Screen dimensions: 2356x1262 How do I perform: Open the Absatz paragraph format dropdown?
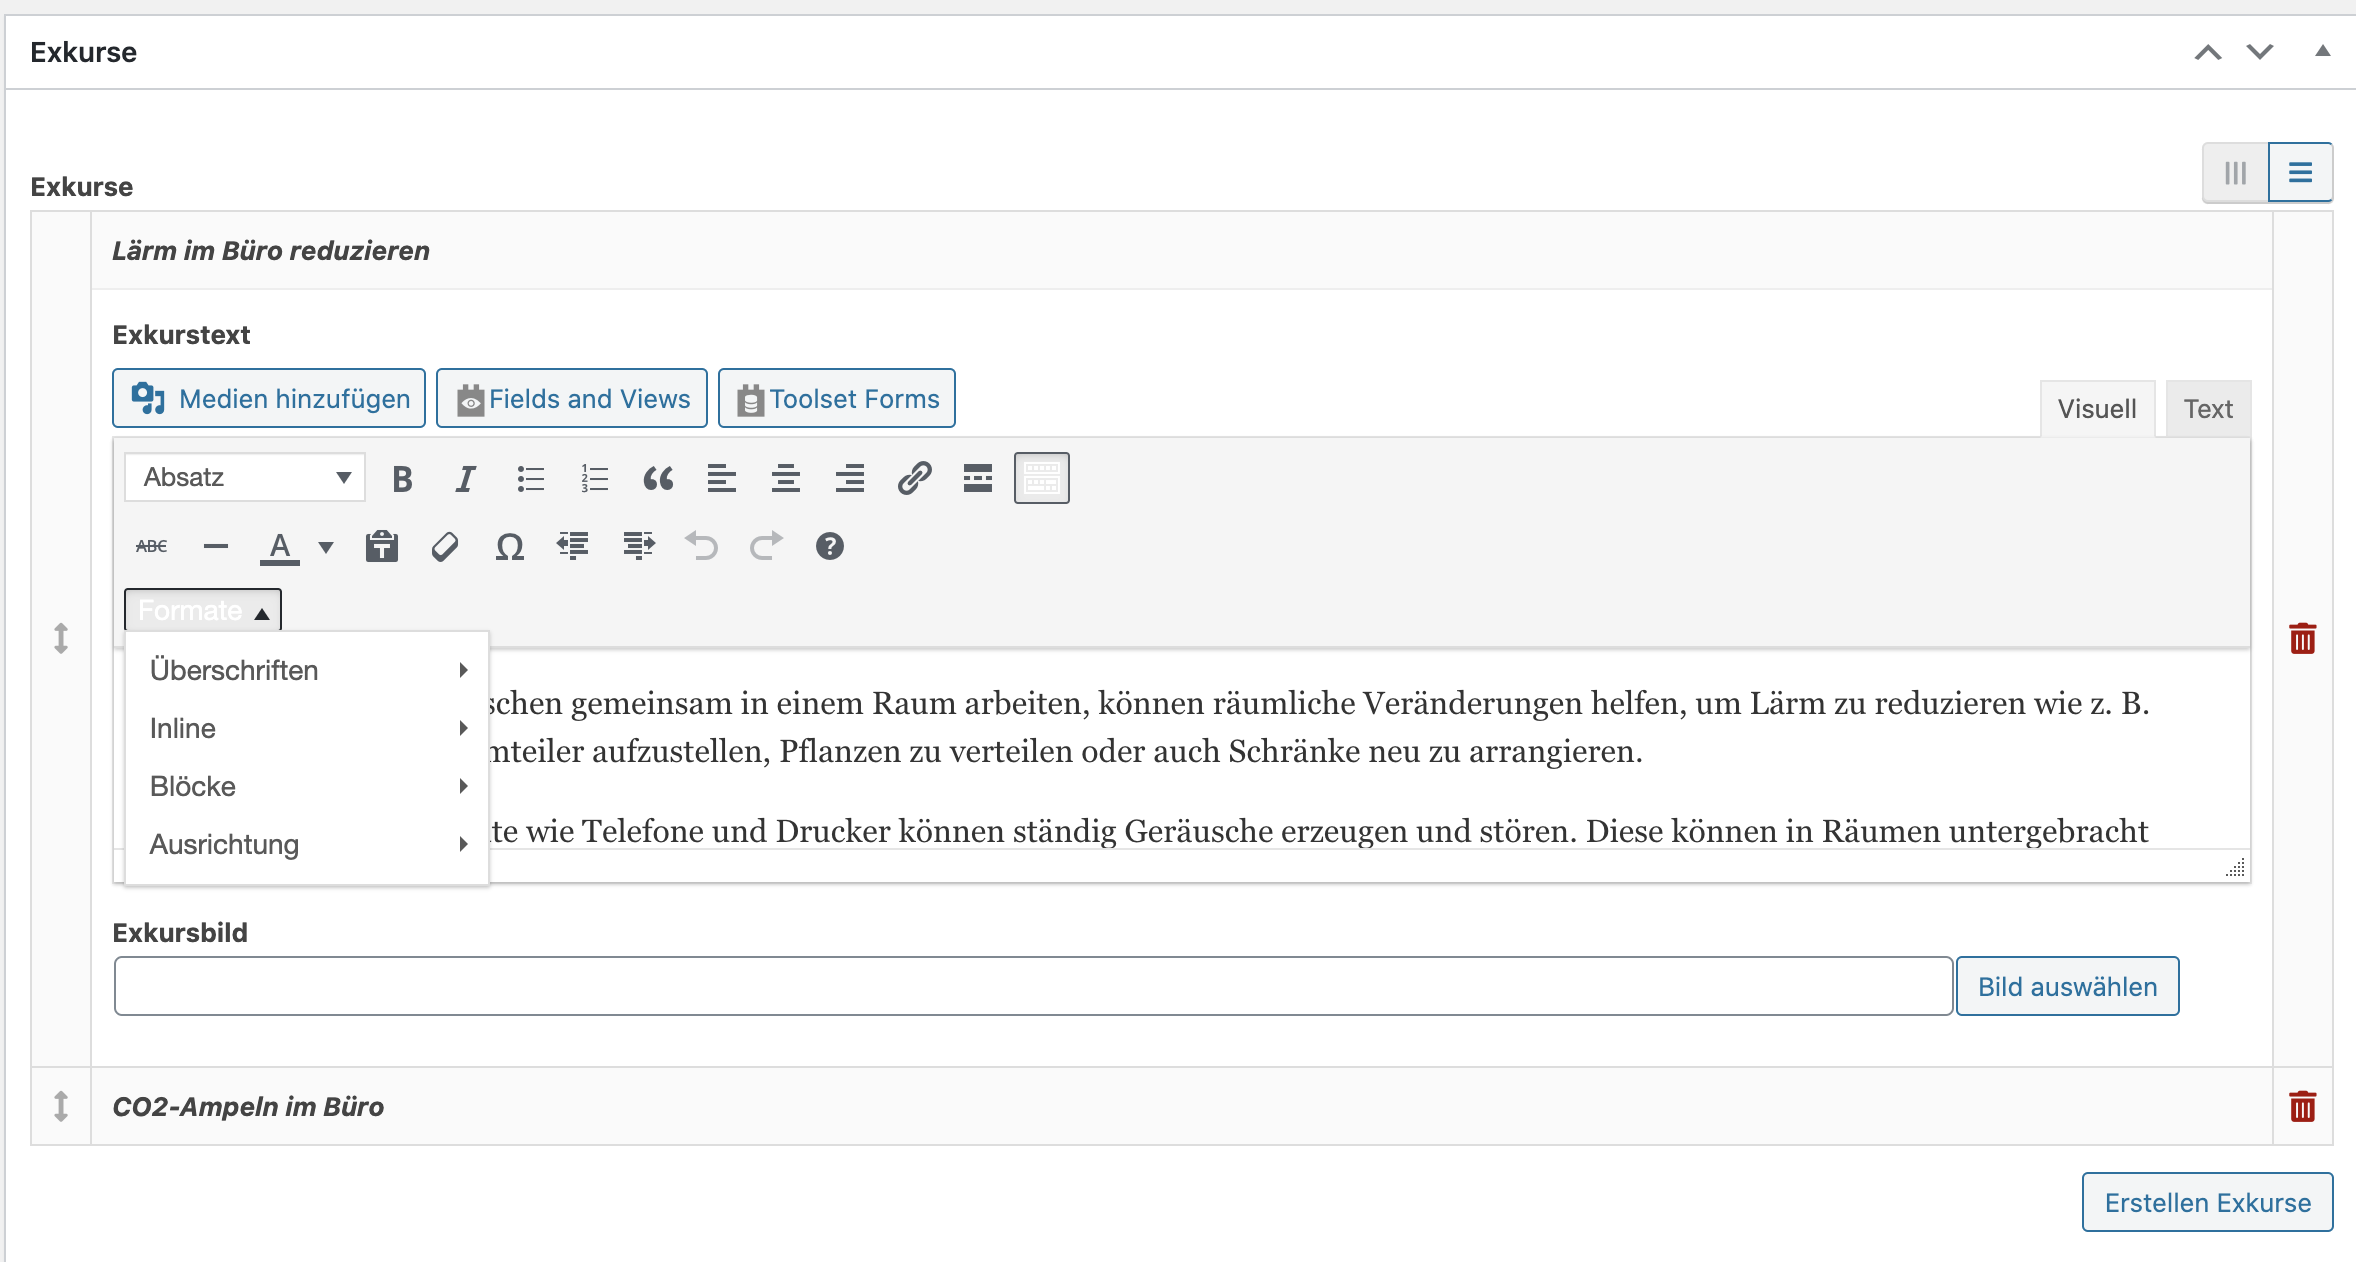pos(245,478)
